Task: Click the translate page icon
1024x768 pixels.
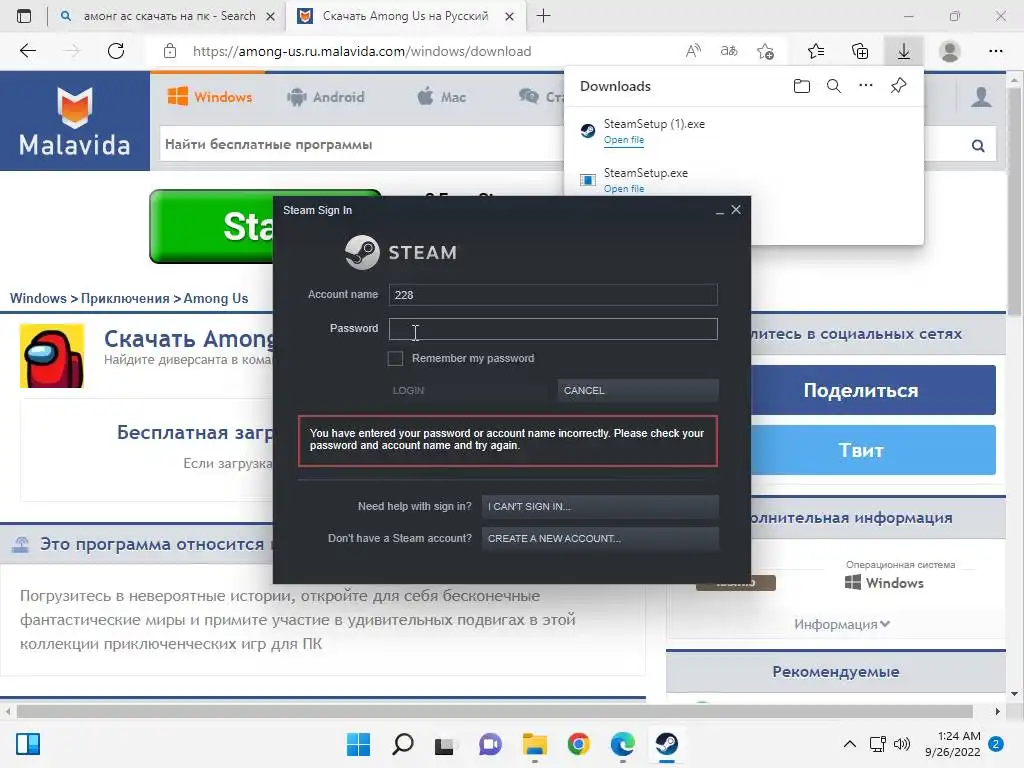Action: [x=729, y=51]
